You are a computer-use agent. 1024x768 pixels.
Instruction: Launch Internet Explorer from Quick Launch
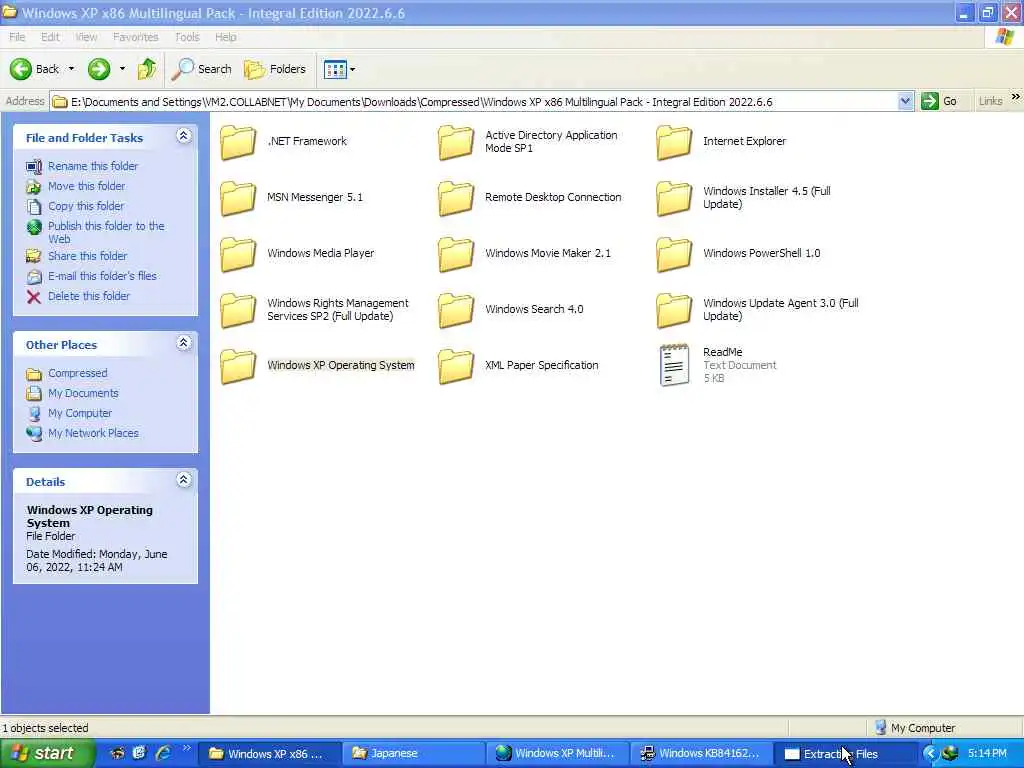(x=163, y=754)
